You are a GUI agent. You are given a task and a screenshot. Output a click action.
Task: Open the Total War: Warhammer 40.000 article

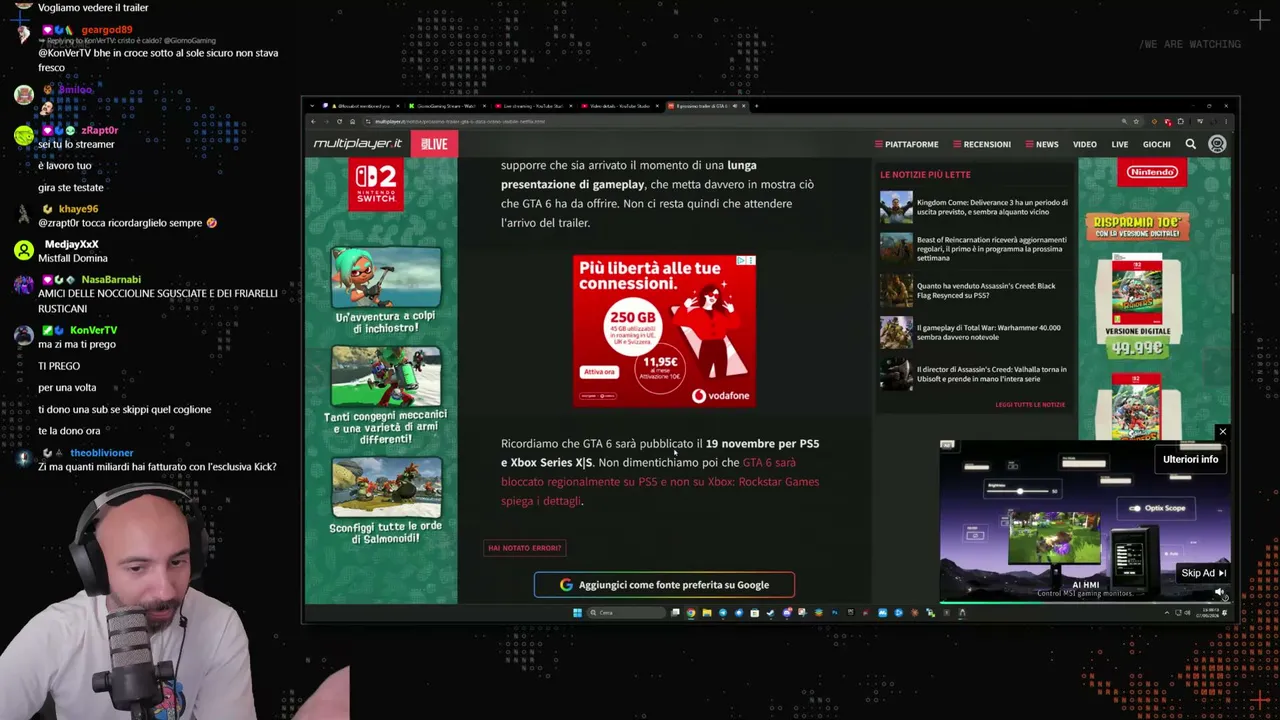click(x=989, y=332)
